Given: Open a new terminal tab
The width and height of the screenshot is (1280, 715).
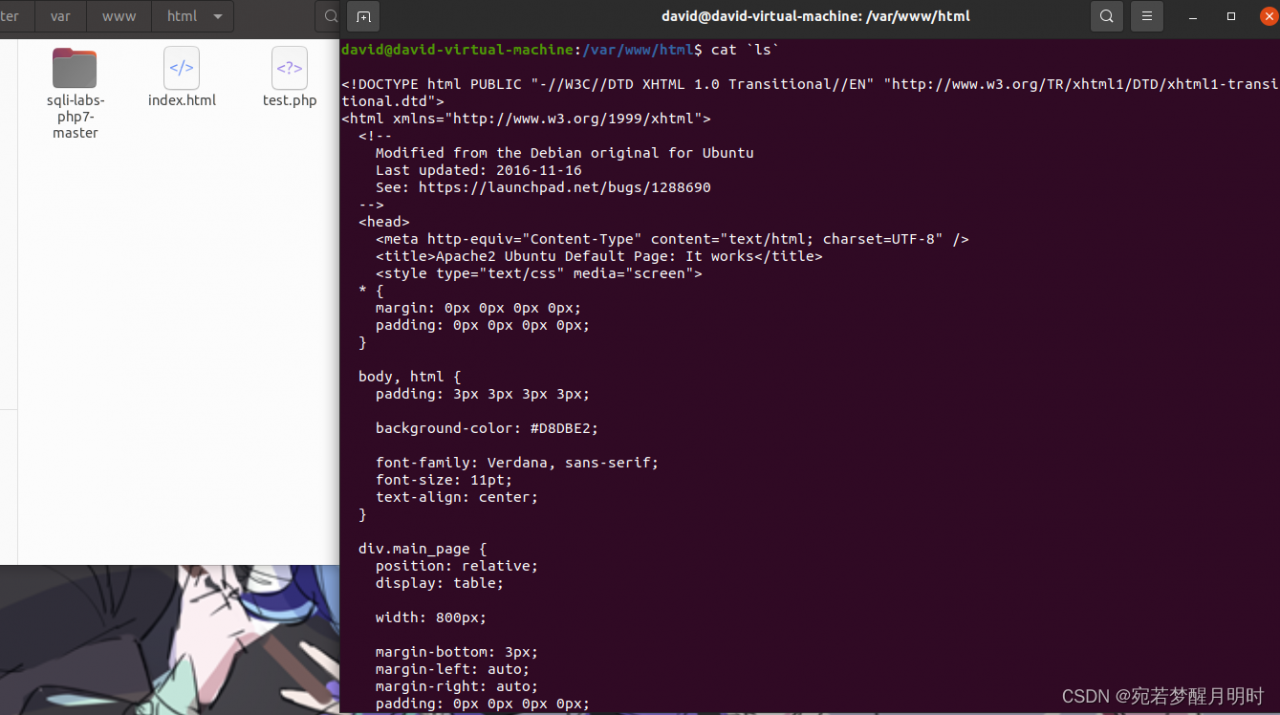Looking at the screenshot, I should [363, 16].
